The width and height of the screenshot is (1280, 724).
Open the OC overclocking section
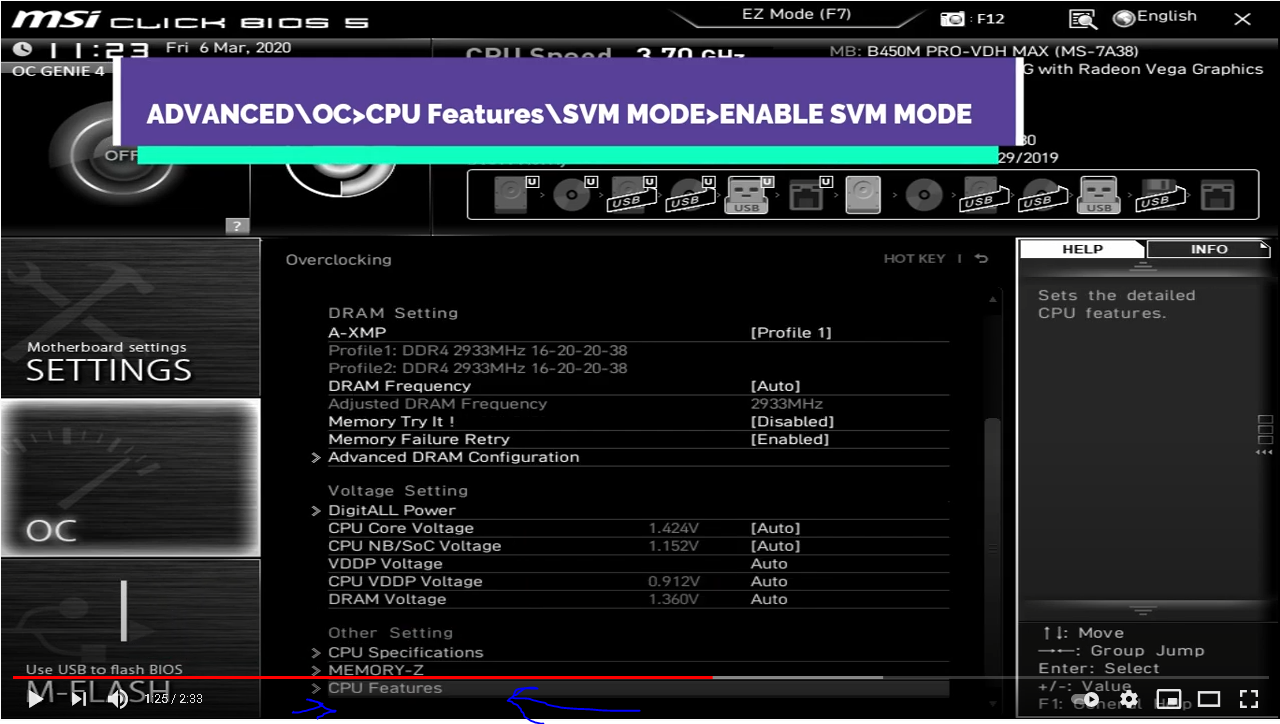coord(130,478)
